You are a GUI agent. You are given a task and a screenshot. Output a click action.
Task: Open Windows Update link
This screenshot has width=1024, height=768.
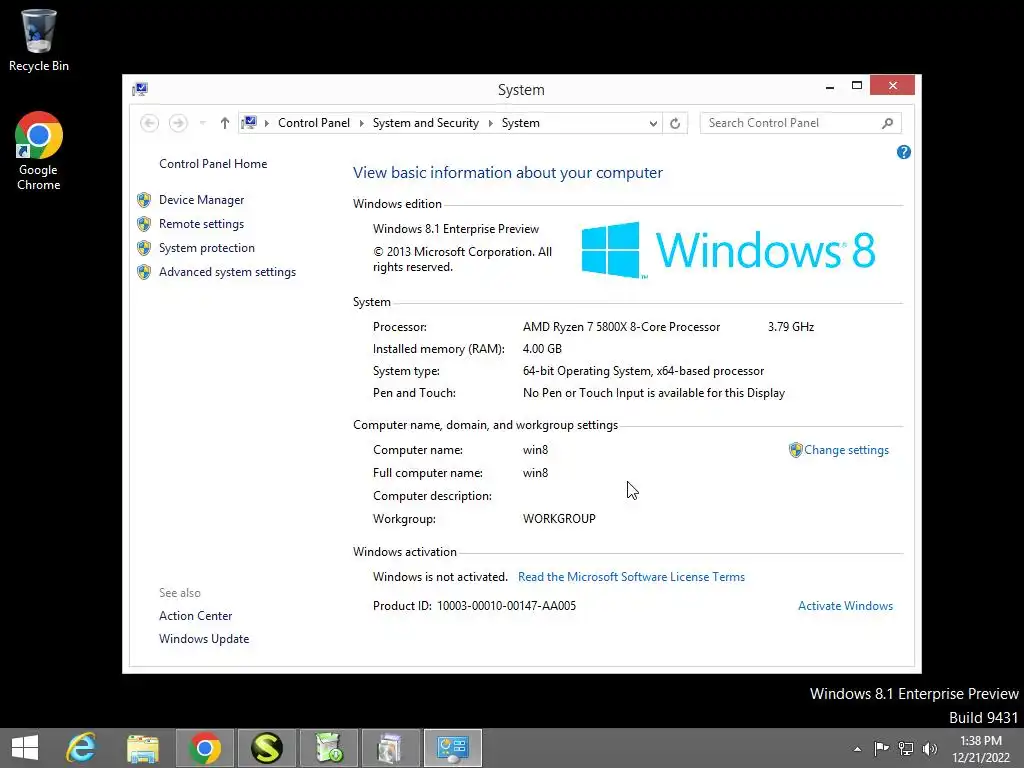point(204,639)
